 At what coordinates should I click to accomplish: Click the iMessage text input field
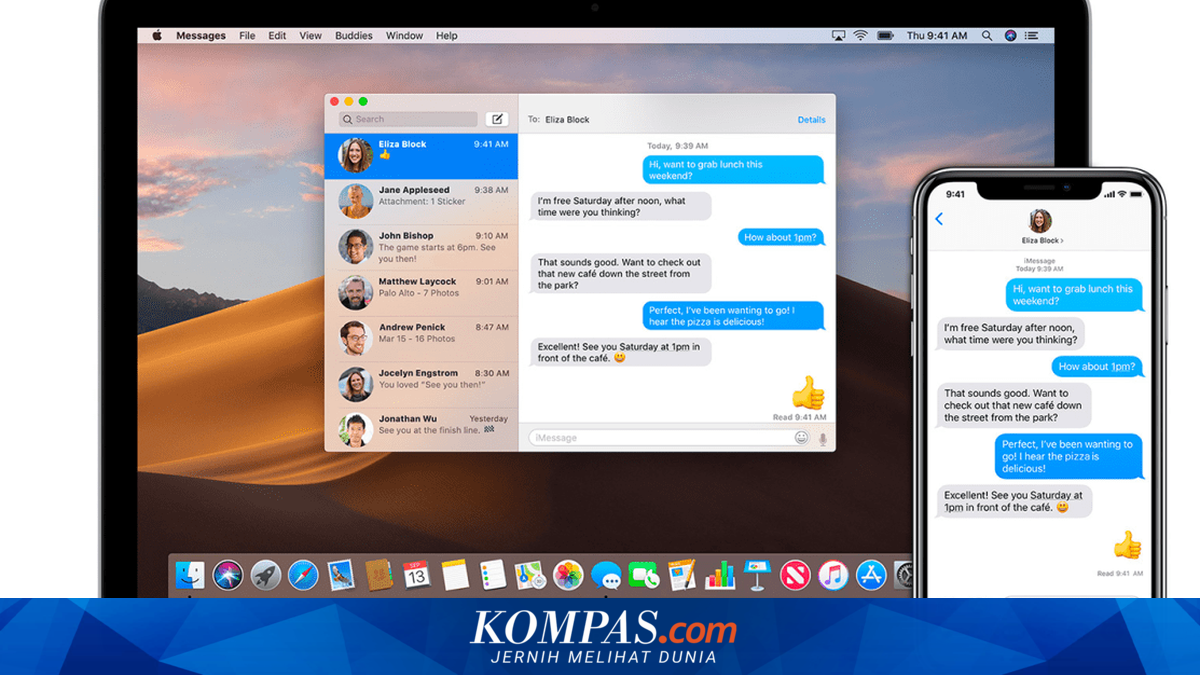(x=669, y=438)
